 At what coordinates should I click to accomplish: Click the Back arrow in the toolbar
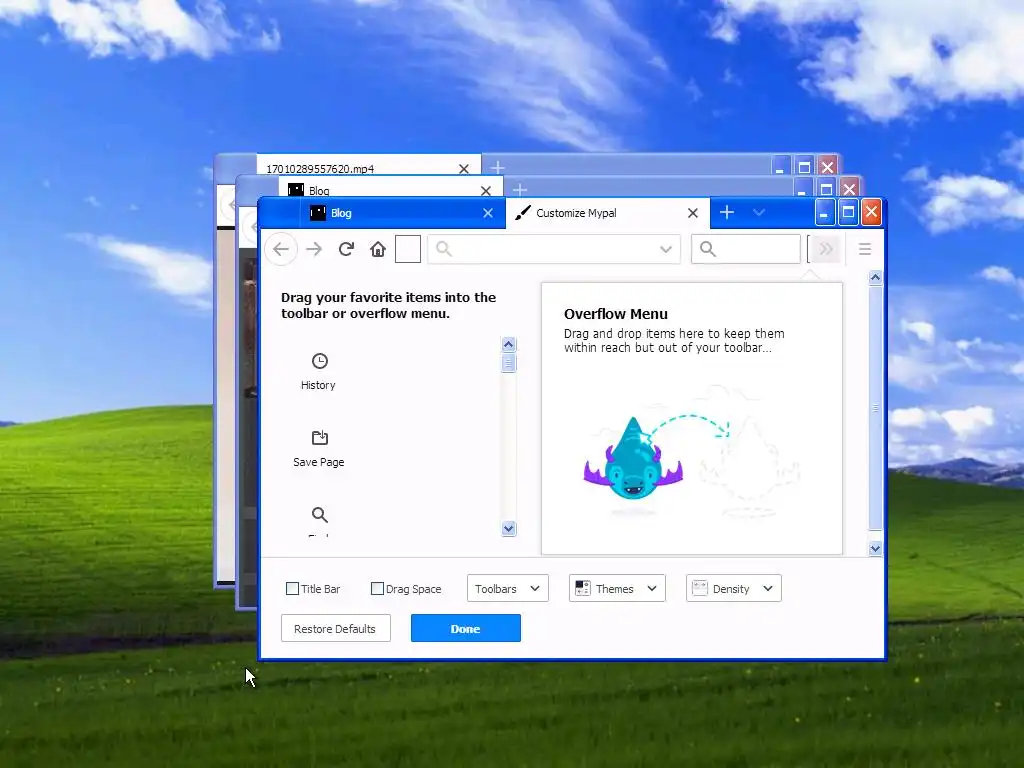(281, 249)
